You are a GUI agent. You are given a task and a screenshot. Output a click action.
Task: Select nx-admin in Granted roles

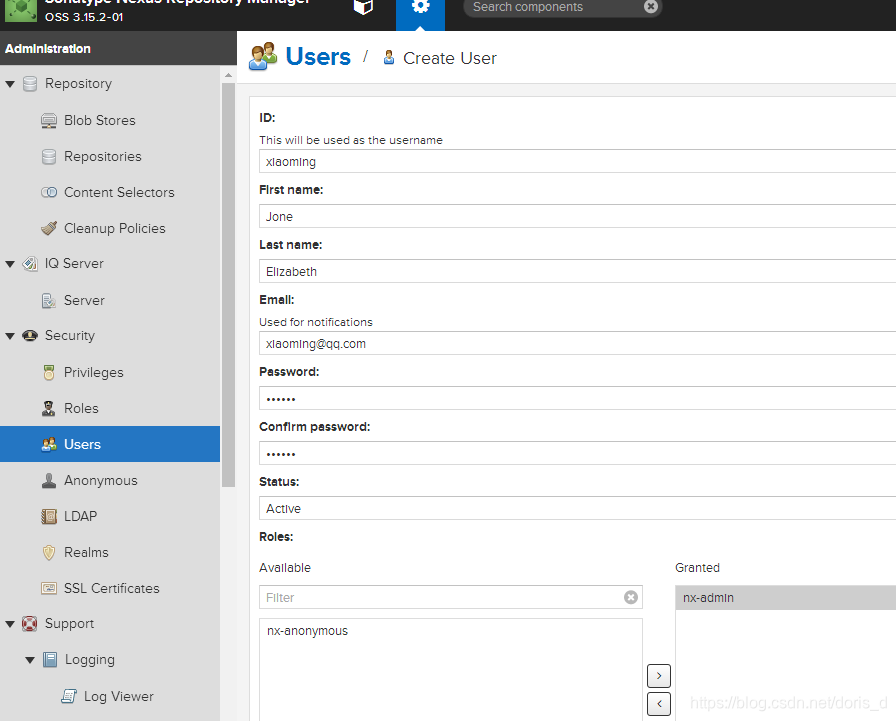click(786, 598)
